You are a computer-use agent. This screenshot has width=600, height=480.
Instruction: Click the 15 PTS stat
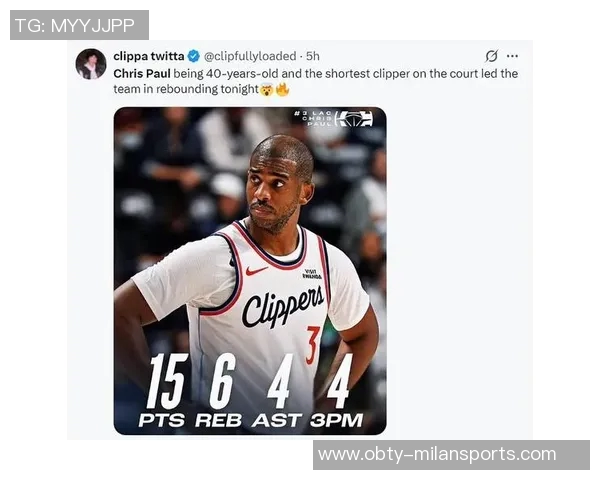point(162,390)
